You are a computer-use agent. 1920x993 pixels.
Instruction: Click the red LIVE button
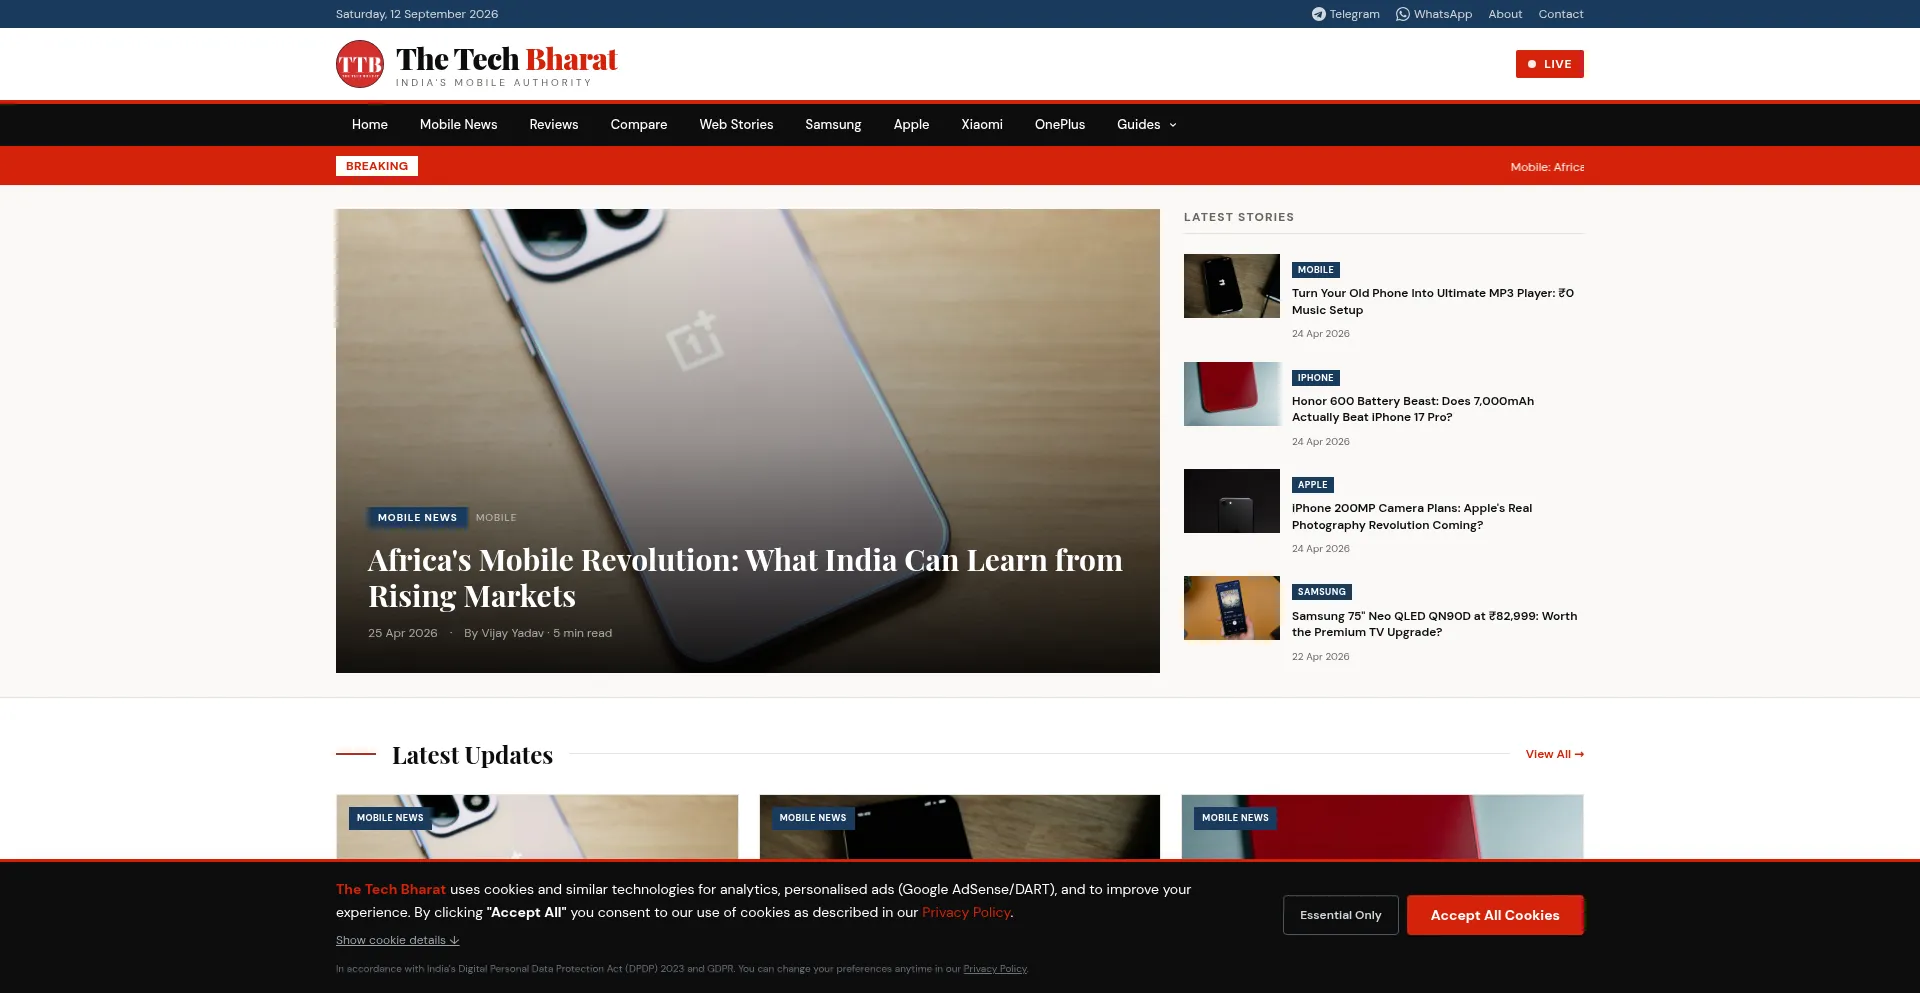[x=1549, y=64]
